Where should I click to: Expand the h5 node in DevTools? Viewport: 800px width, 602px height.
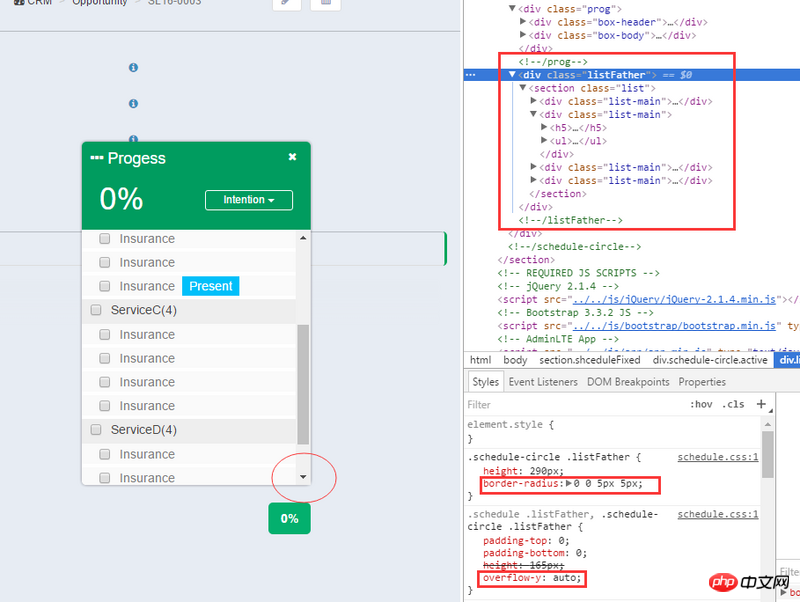[544, 127]
